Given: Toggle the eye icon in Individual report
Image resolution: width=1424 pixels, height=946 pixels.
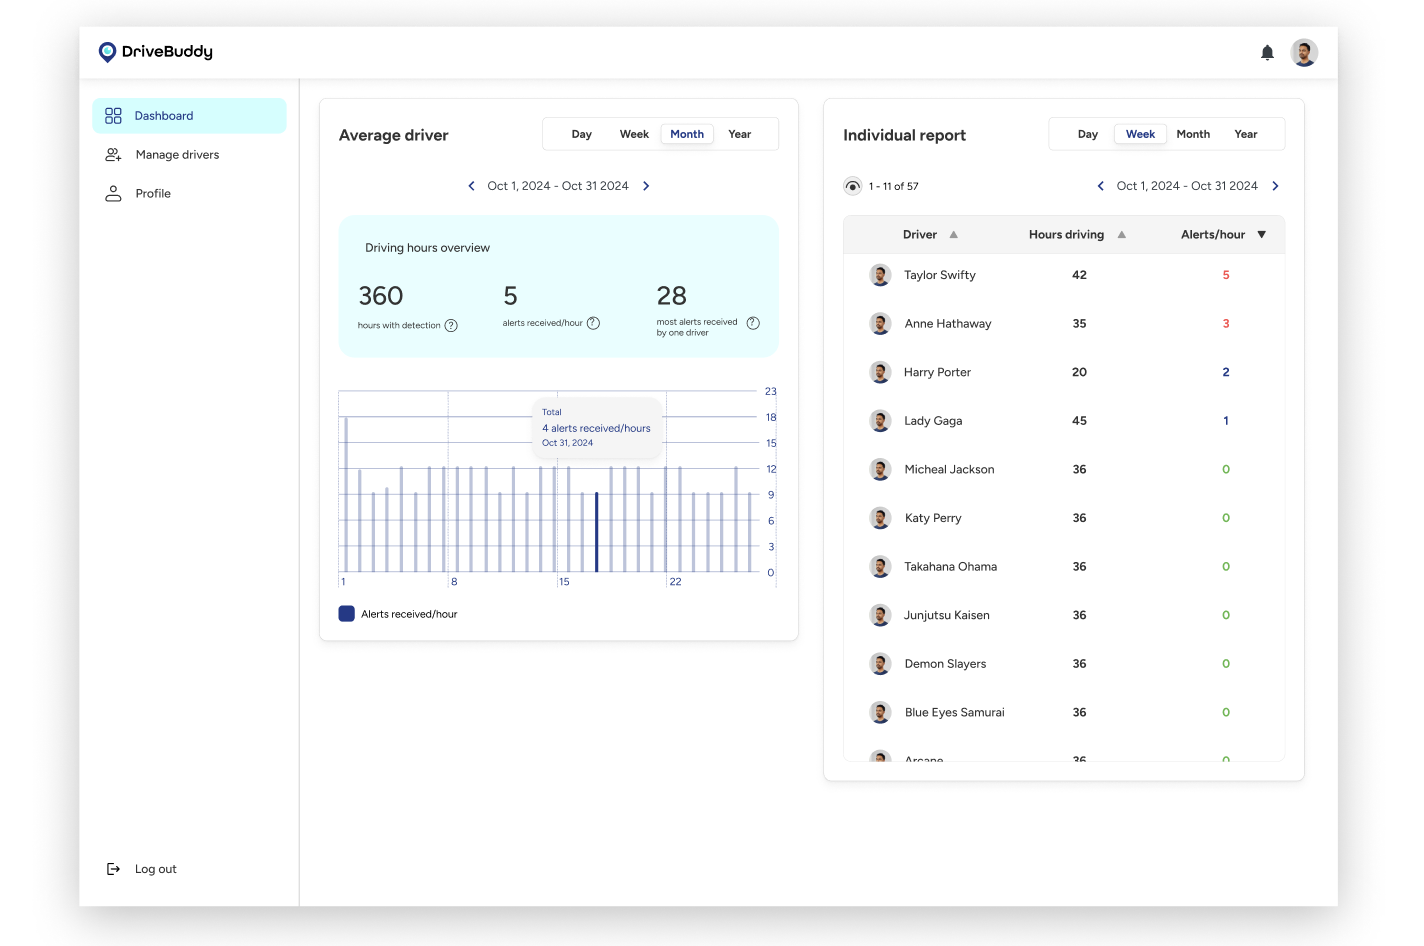Looking at the screenshot, I should click(852, 186).
